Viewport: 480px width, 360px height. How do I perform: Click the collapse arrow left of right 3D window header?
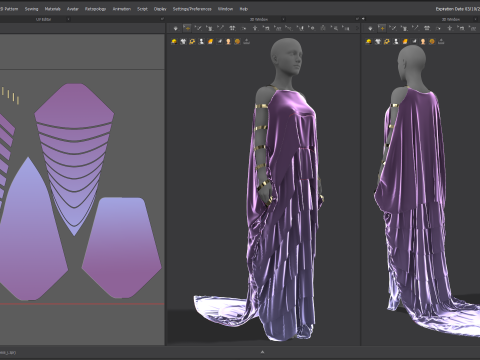(x=363, y=19)
